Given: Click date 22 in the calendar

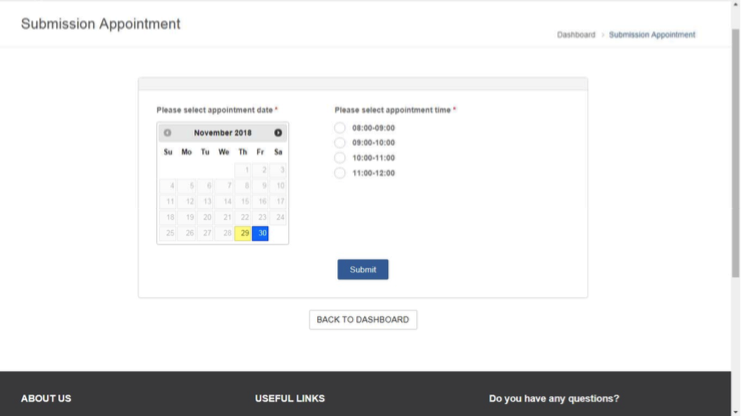Looking at the screenshot, I should point(243,217).
